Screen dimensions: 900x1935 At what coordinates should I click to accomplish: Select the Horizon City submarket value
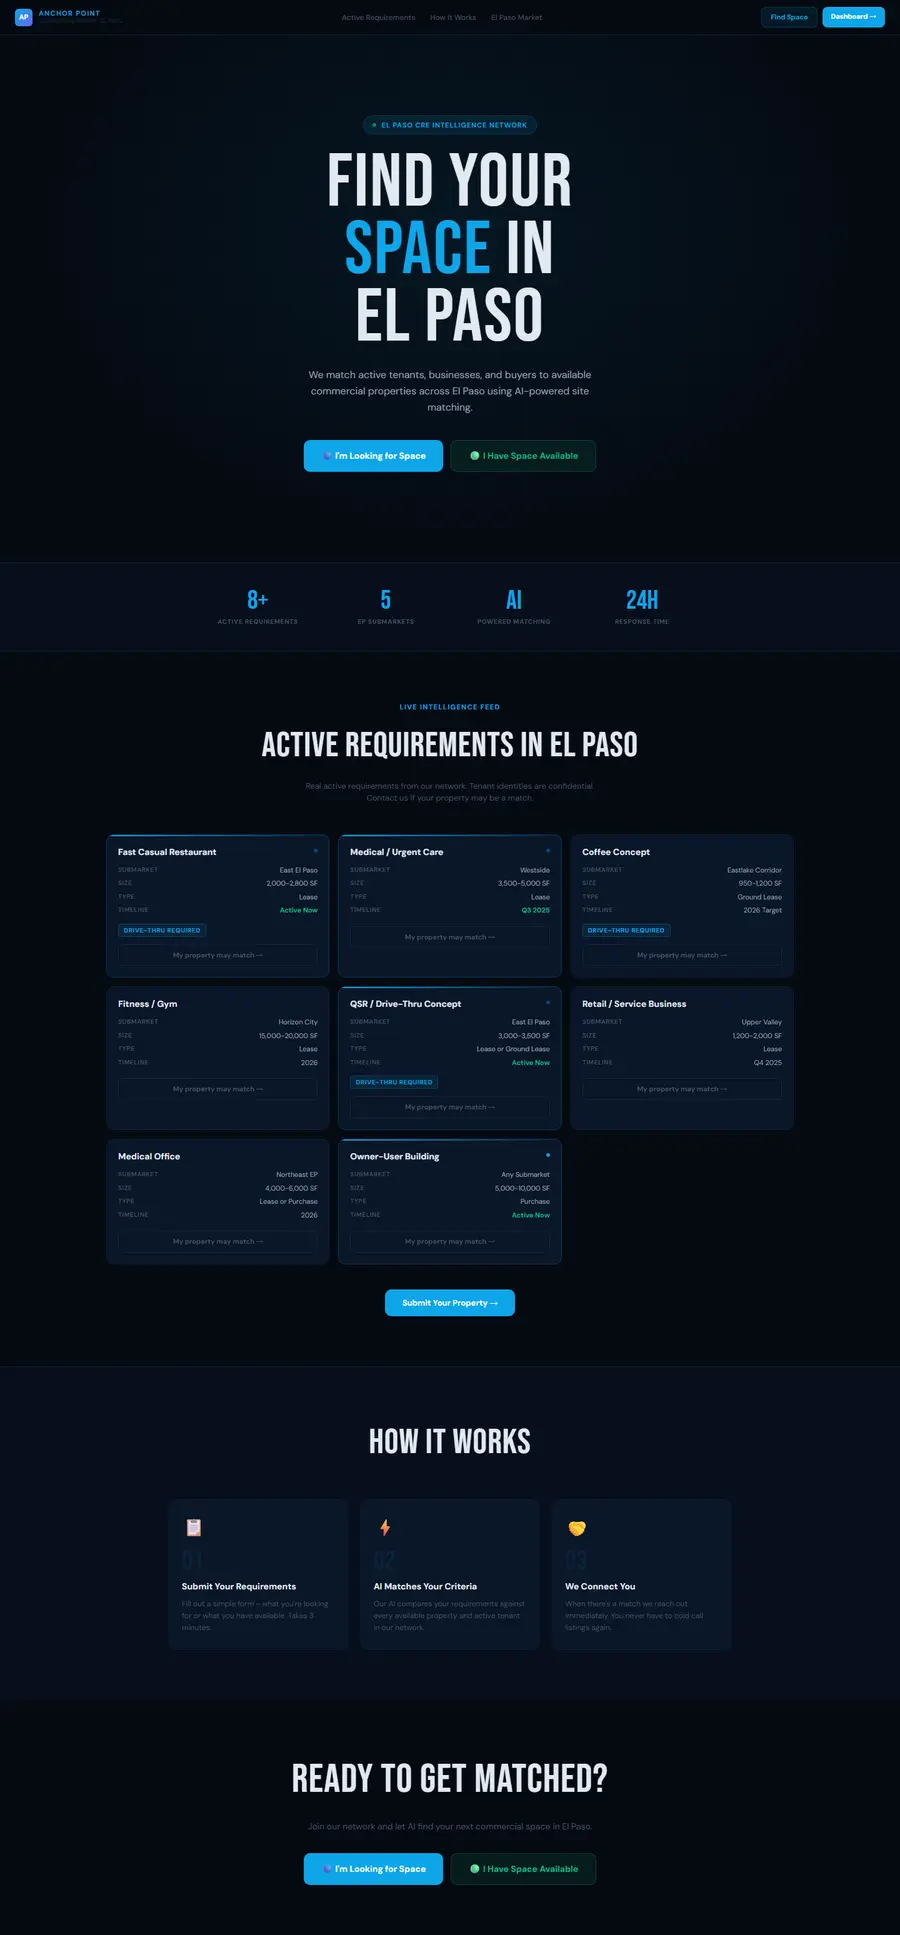coord(298,1022)
